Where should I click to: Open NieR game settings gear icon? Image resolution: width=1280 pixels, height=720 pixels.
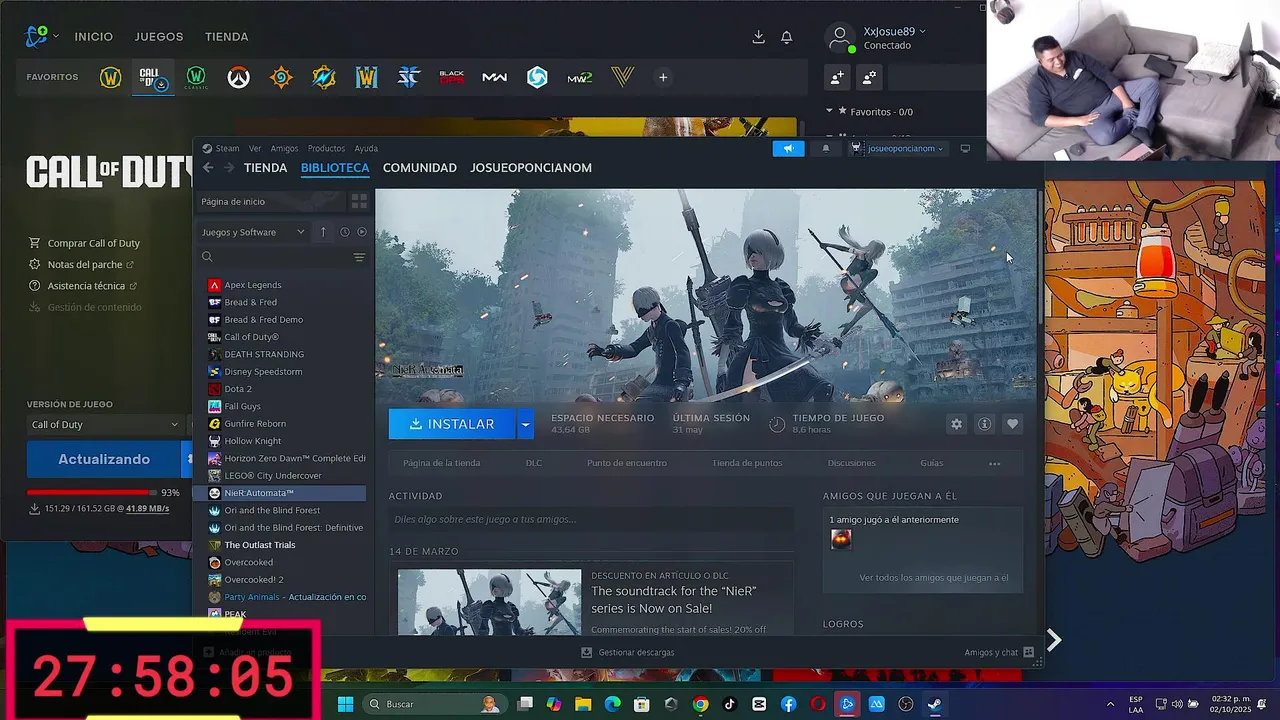[956, 424]
